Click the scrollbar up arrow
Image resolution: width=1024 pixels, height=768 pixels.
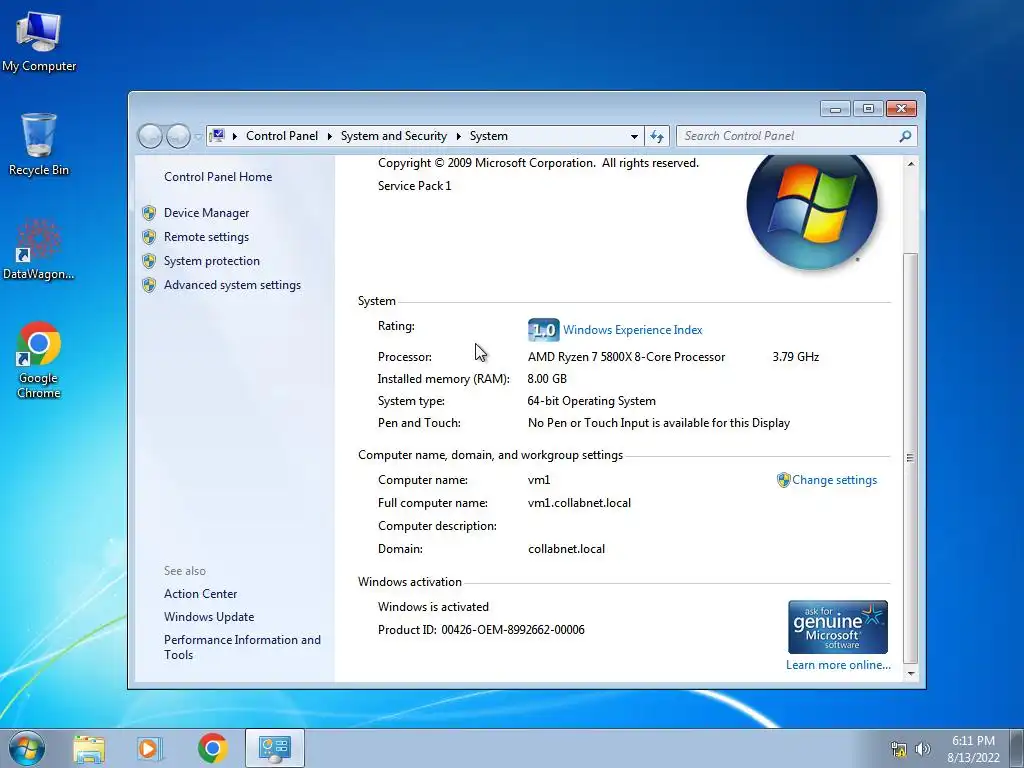click(x=910, y=164)
